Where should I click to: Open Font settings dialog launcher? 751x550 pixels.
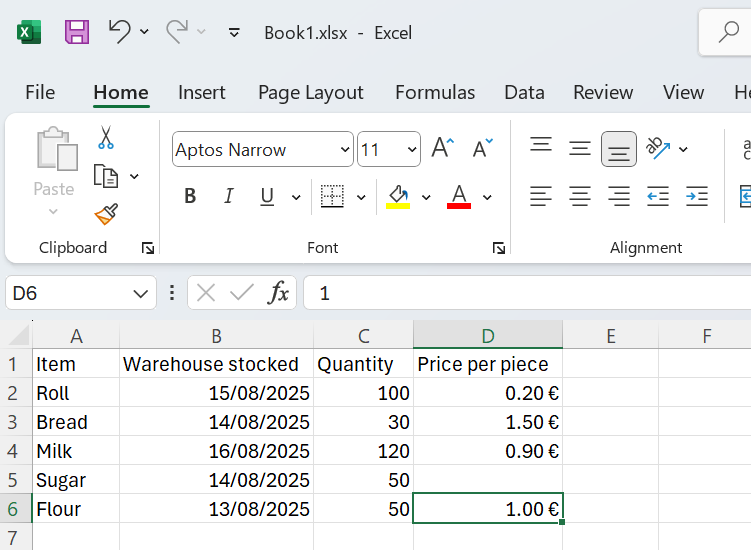pos(499,248)
